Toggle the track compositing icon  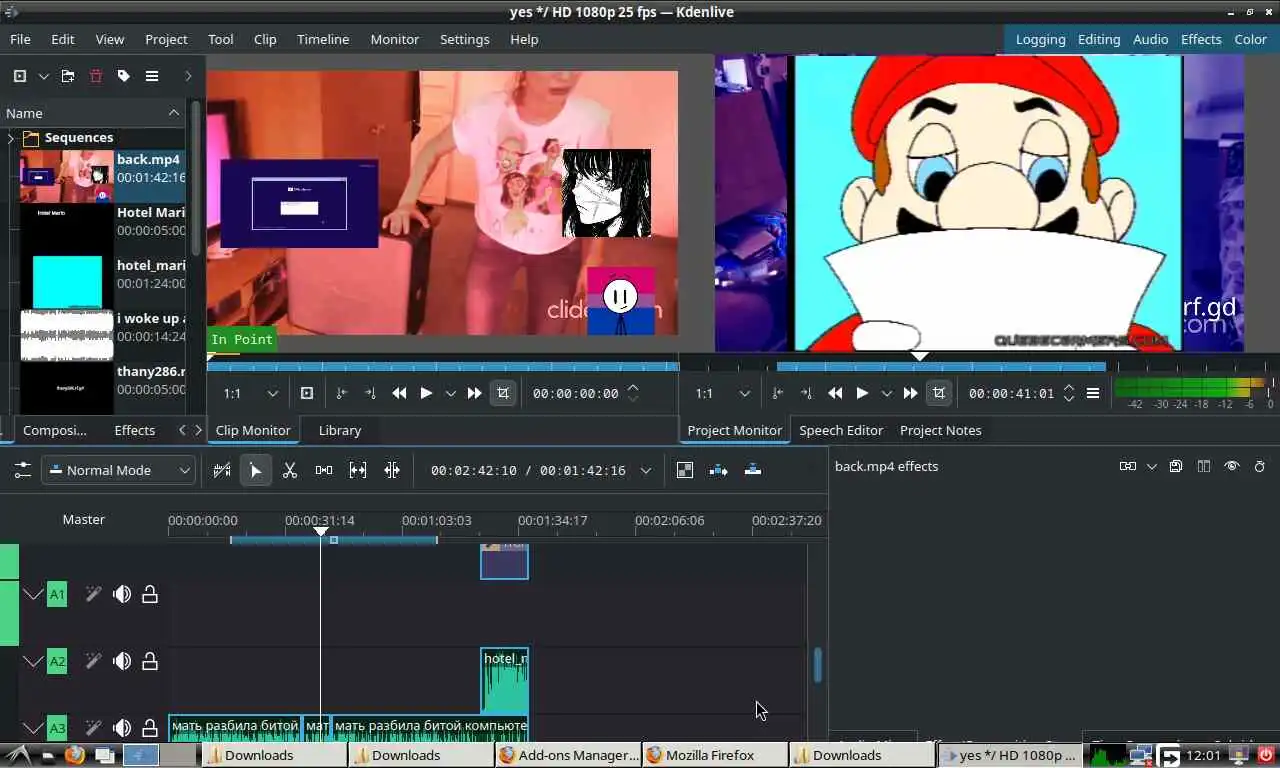point(685,470)
